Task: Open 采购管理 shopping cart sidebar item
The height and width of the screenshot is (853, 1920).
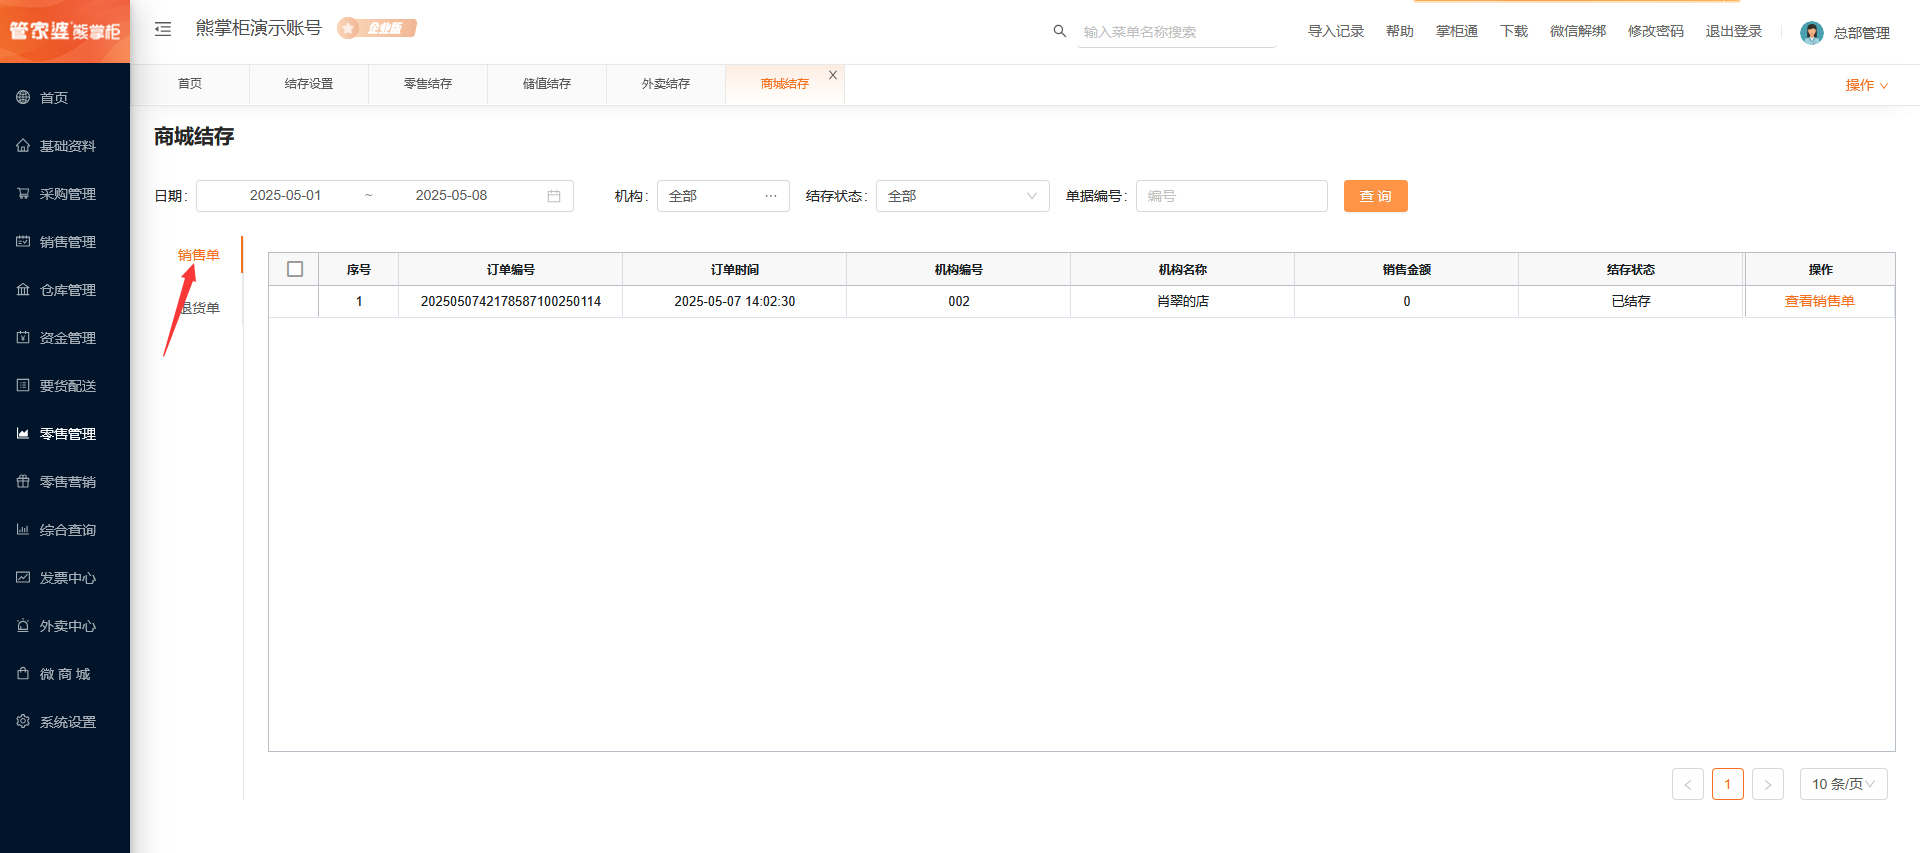Action: [x=66, y=194]
